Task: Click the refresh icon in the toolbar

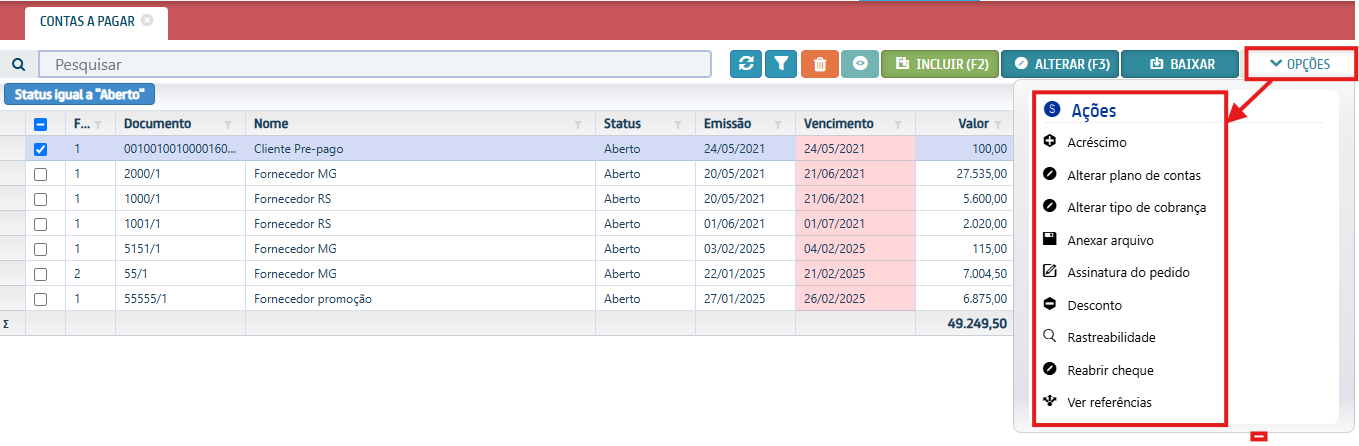Action: coord(745,64)
